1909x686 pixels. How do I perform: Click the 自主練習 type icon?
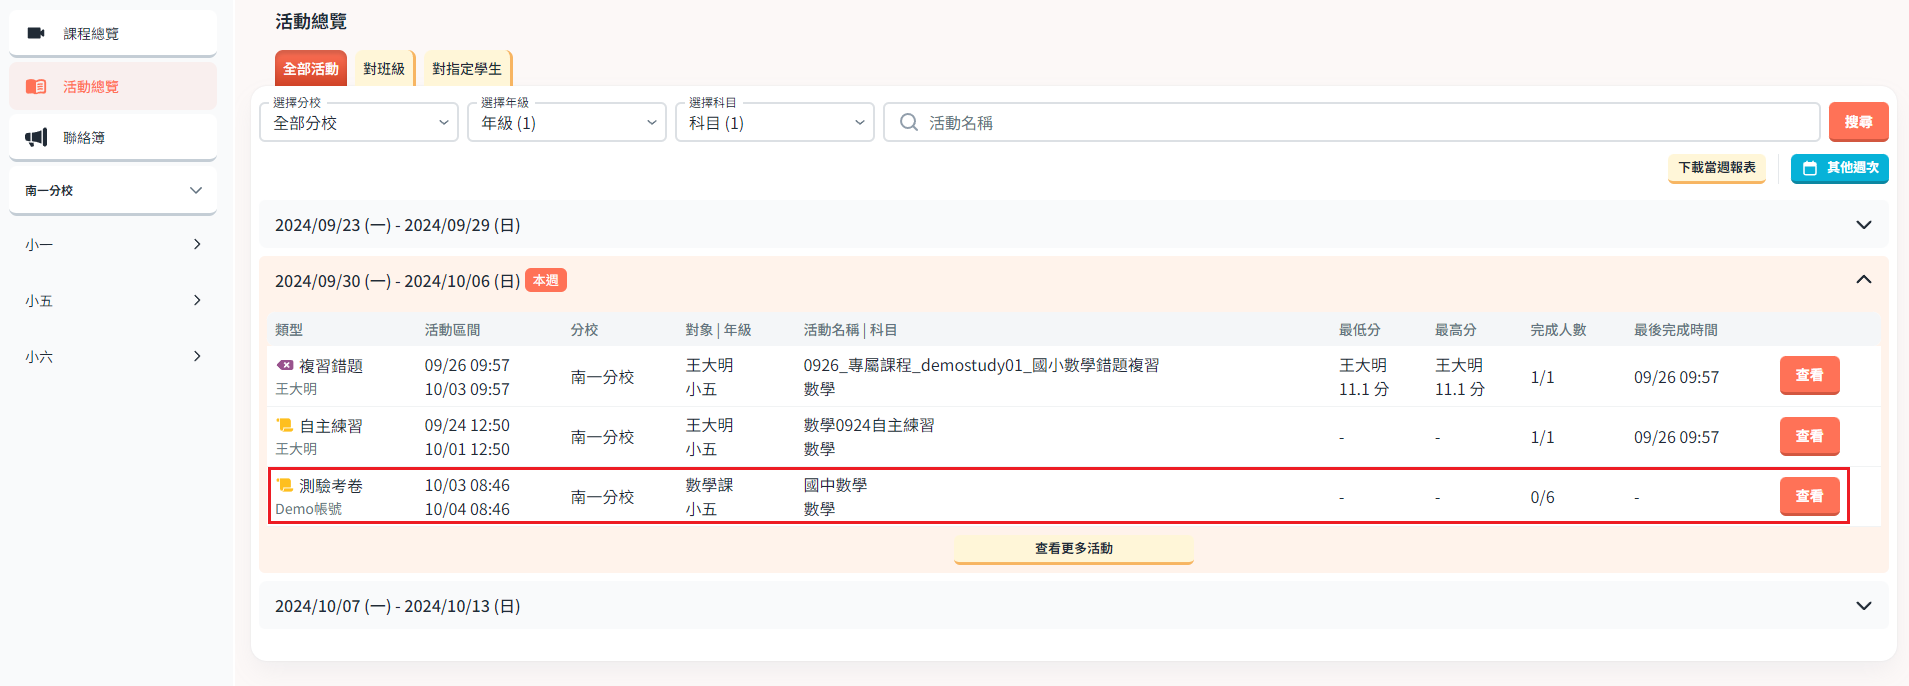pyautogui.click(x=285, y=425)
